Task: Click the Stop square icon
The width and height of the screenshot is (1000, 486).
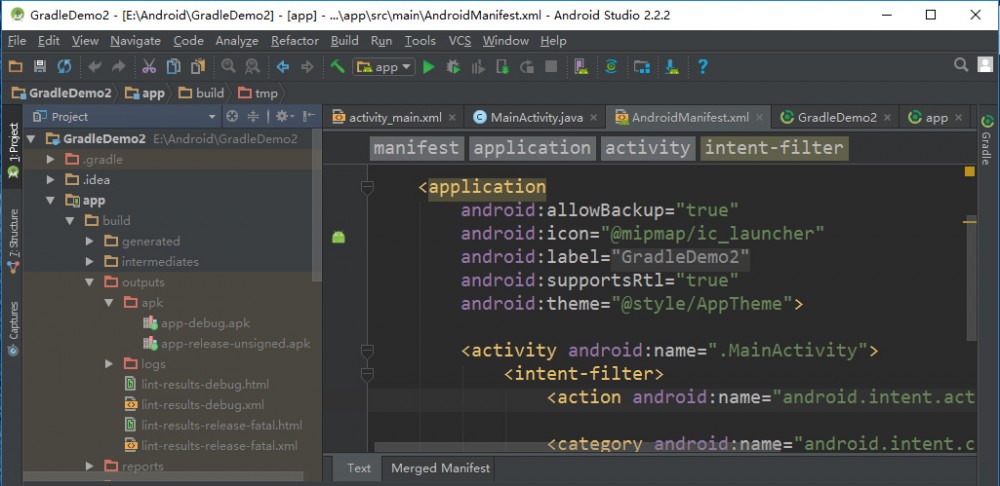Action: point(551,66)
